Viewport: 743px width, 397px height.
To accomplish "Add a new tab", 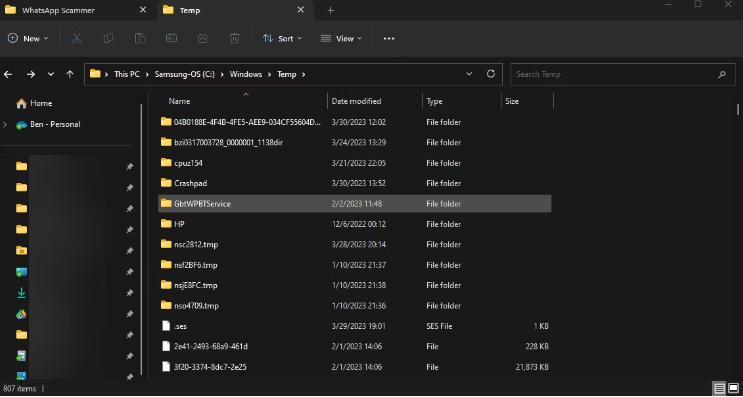I will 331,10.
